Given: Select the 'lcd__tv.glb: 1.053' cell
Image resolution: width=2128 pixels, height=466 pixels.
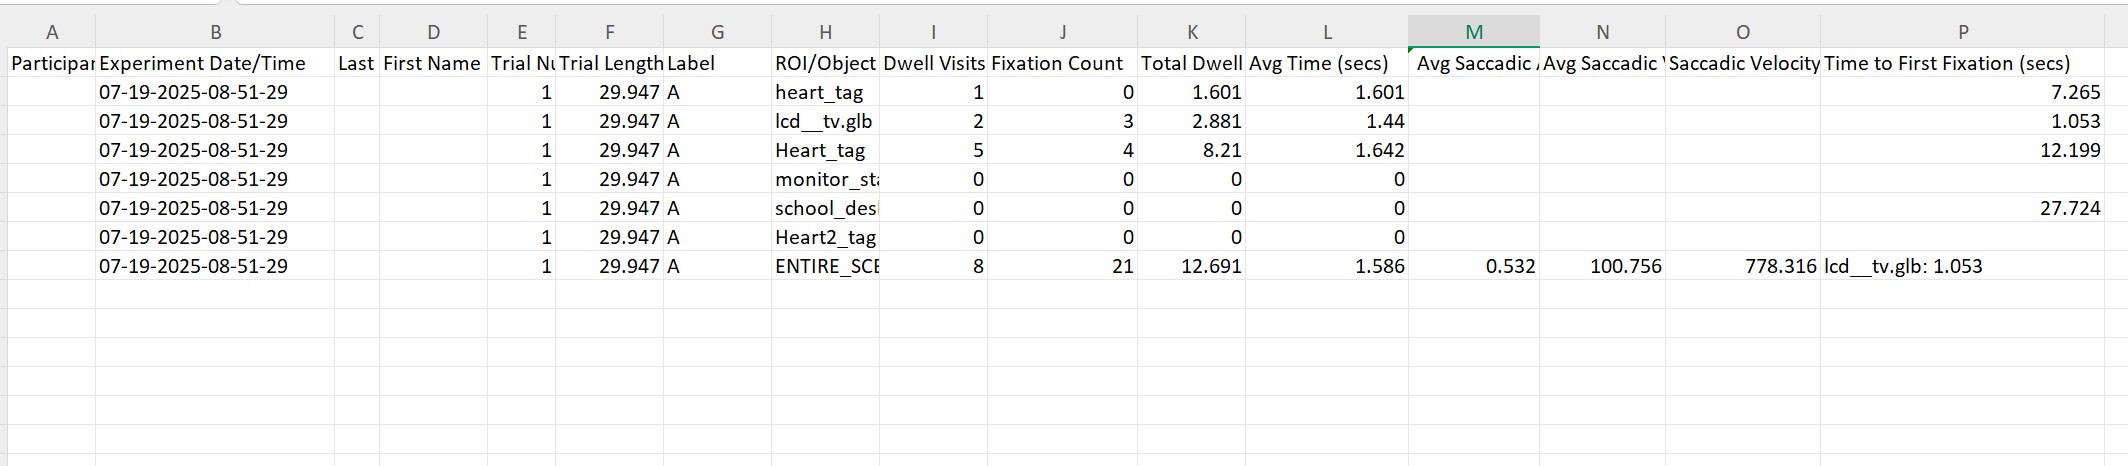Looking at the screenshot, I should pyautogui.click(x=1903, y=266).
